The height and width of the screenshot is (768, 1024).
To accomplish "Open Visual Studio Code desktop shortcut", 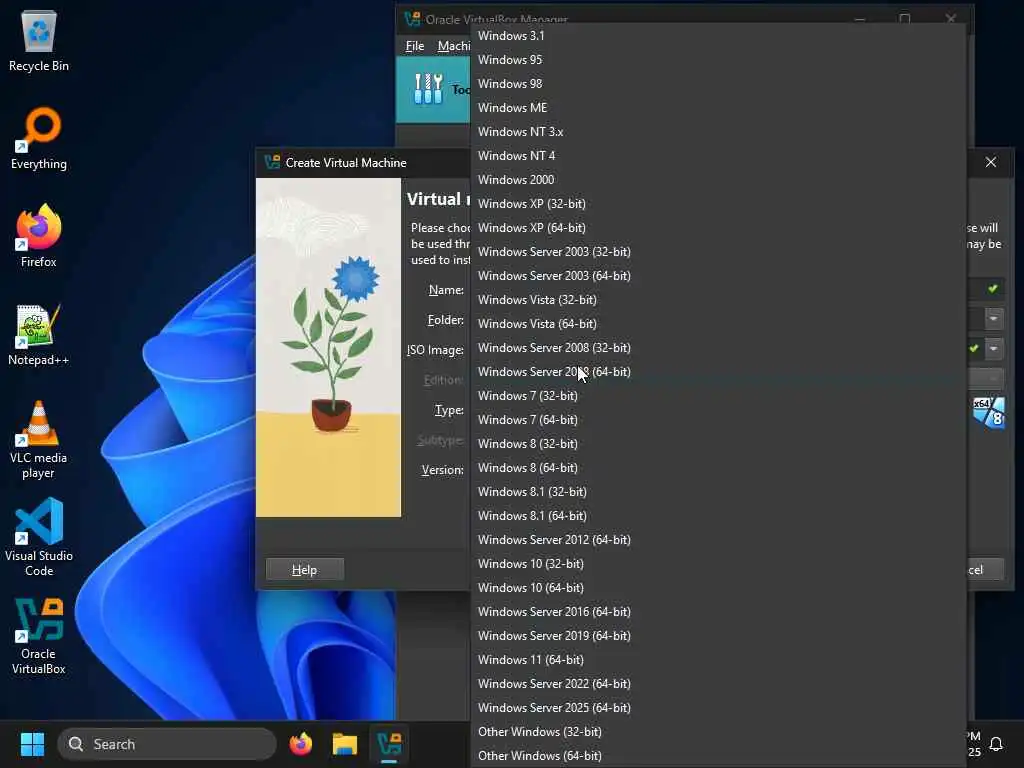I will point(39,537).
